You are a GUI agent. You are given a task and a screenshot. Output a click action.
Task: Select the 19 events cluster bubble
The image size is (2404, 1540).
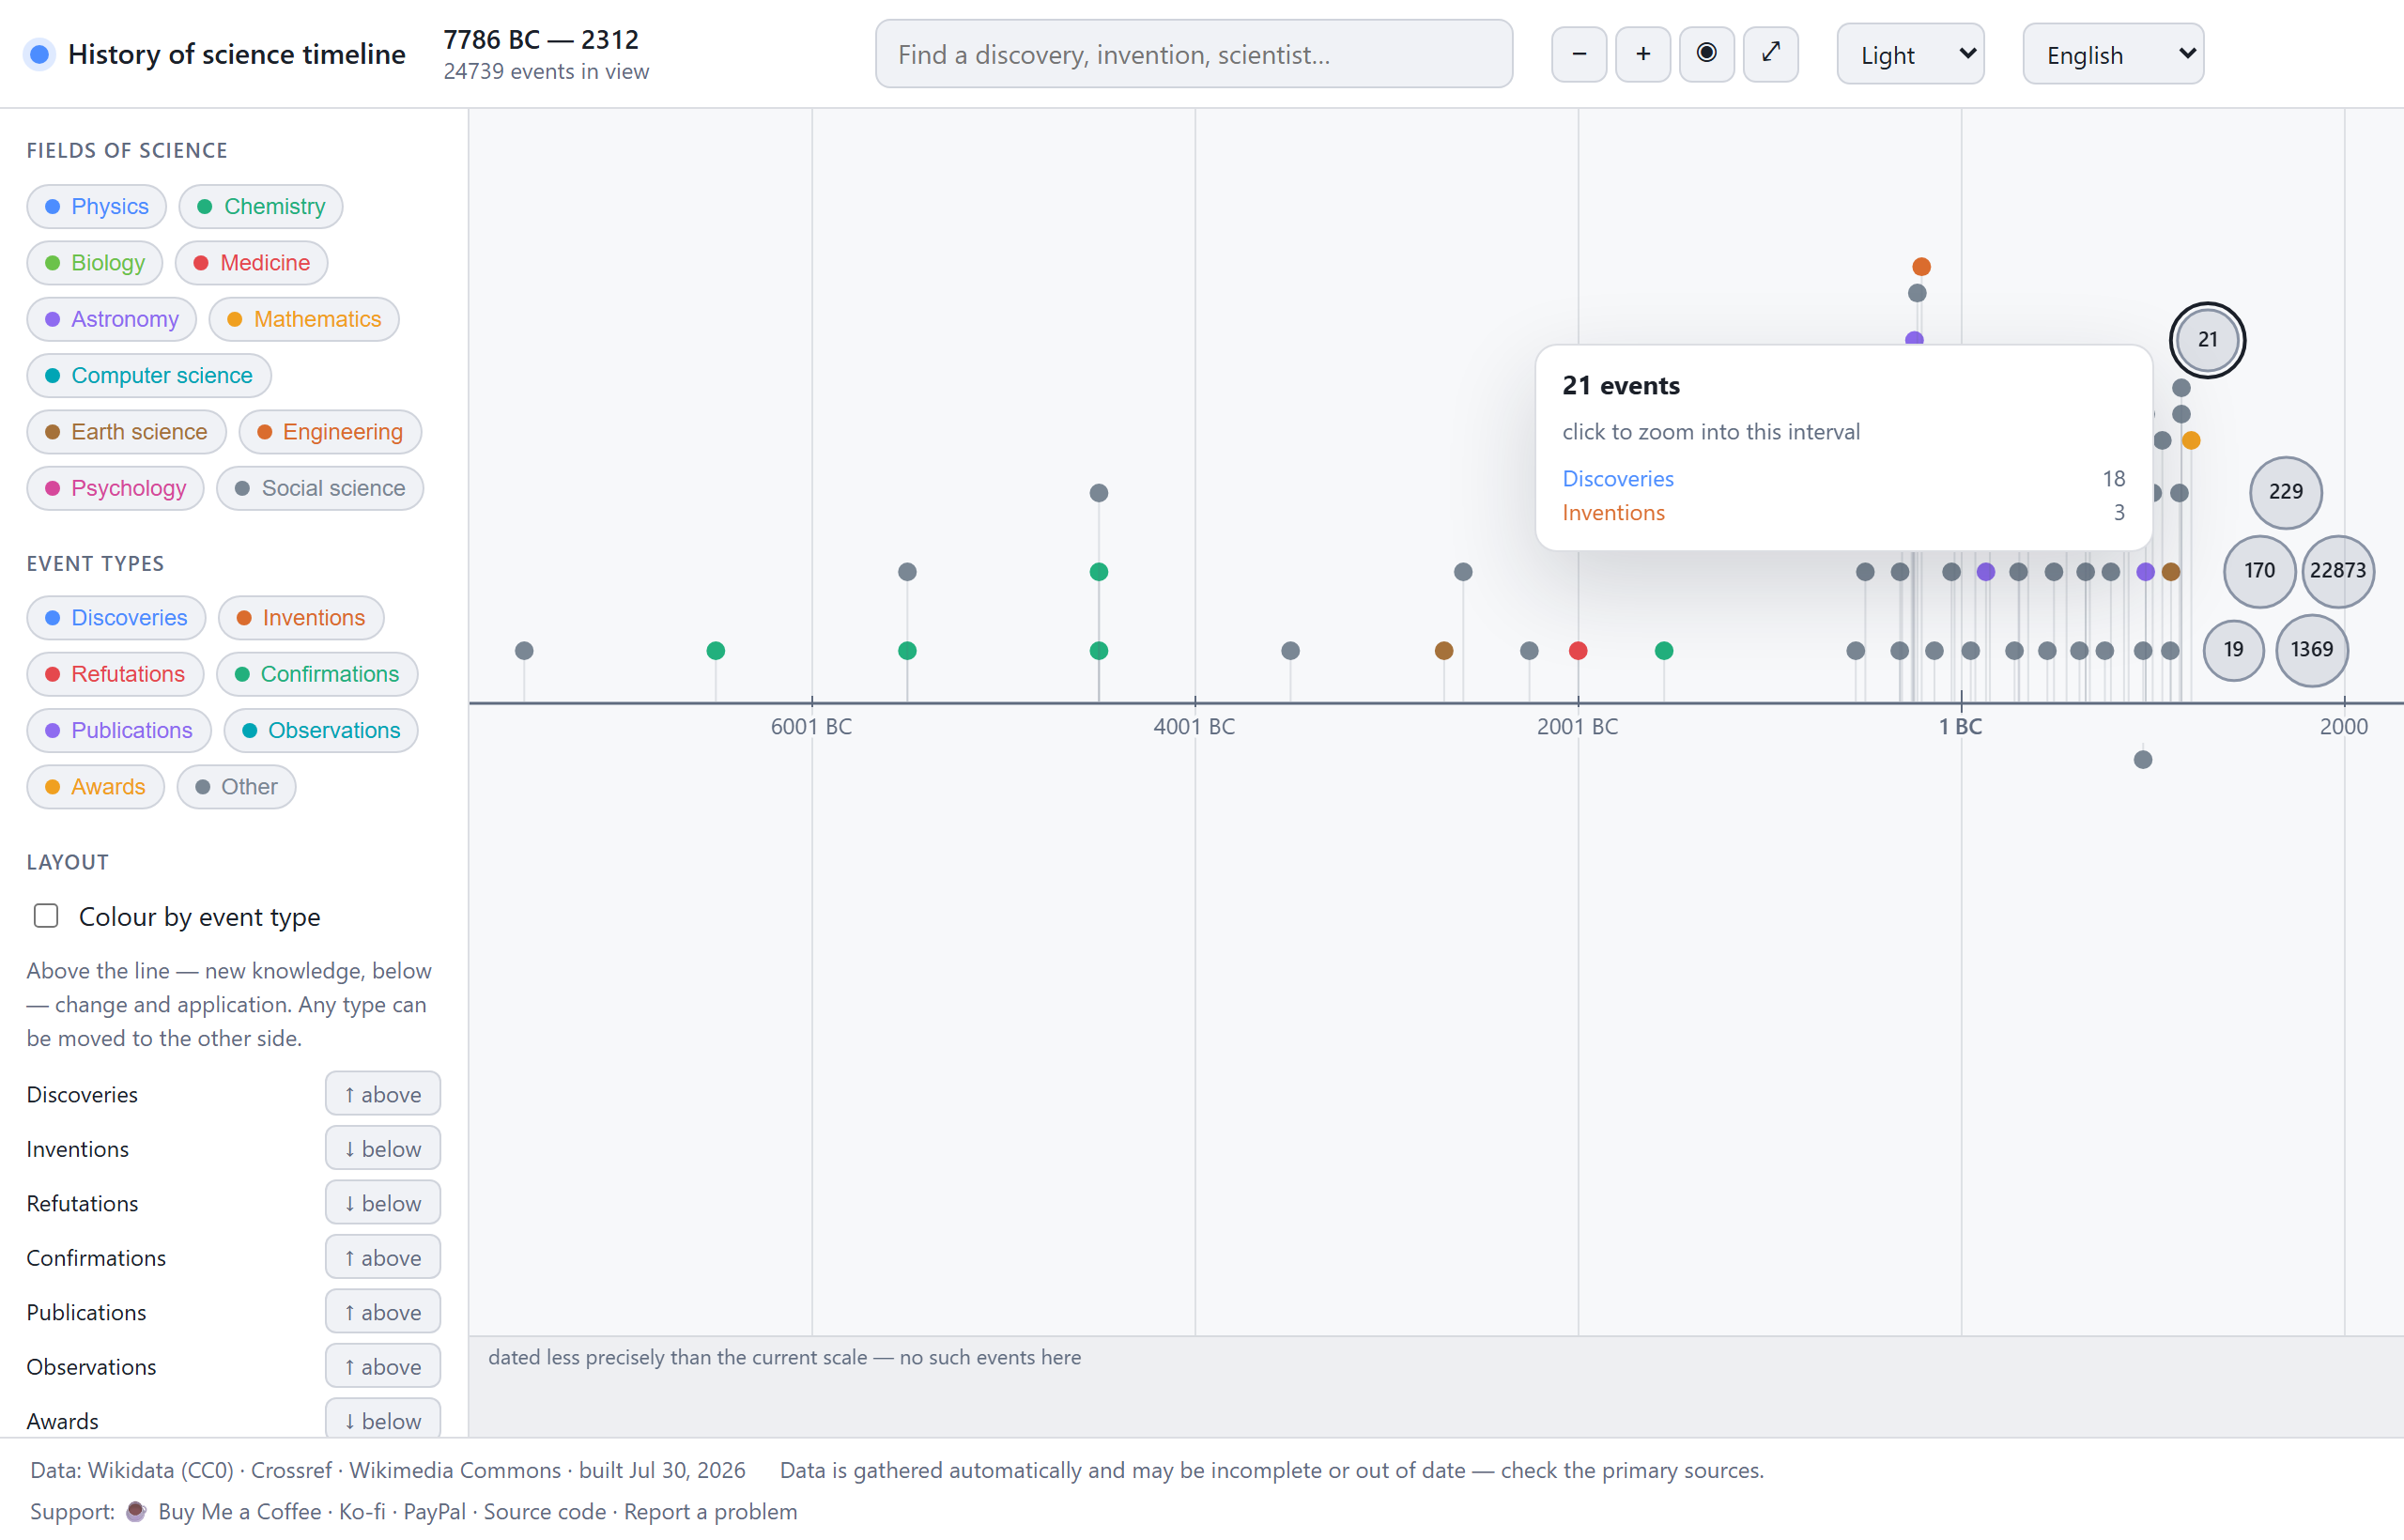click(x=2233, y=650)
